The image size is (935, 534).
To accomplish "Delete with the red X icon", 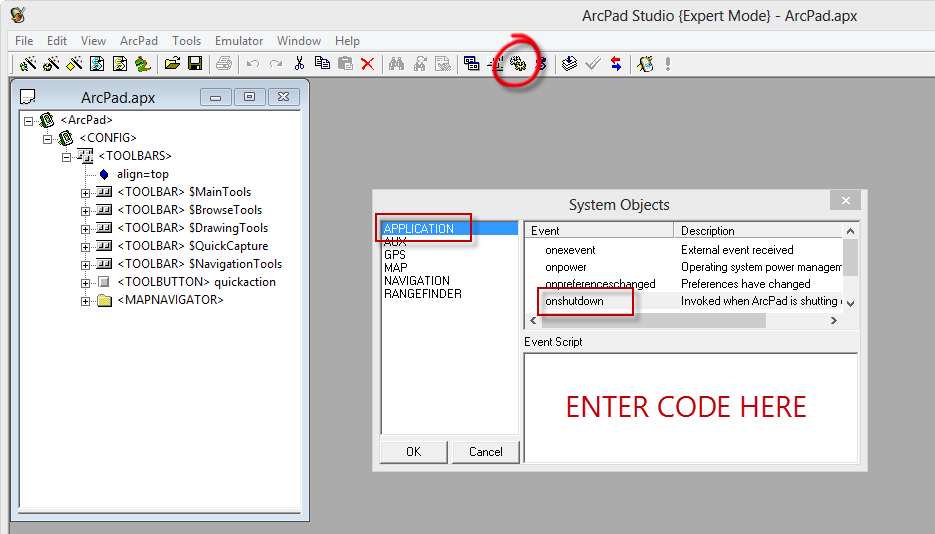I will point(368,64).
